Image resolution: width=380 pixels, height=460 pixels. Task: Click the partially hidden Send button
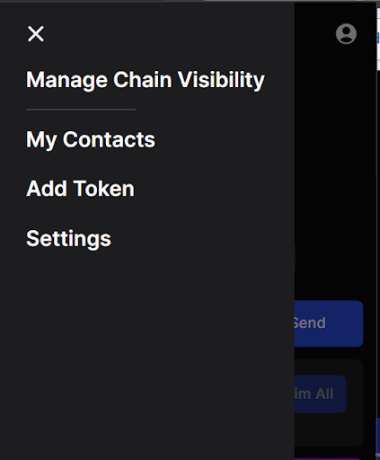[x=329, y=323]
